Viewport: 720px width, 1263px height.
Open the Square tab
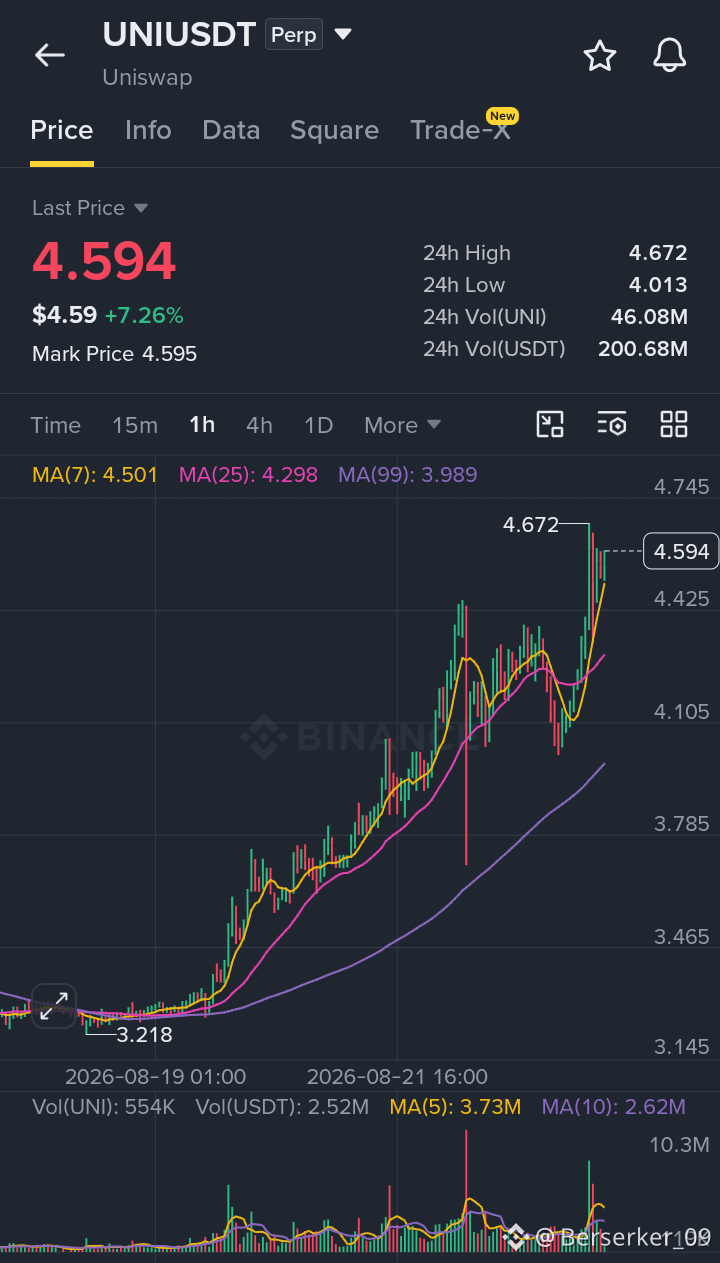[x=334, y=130]
